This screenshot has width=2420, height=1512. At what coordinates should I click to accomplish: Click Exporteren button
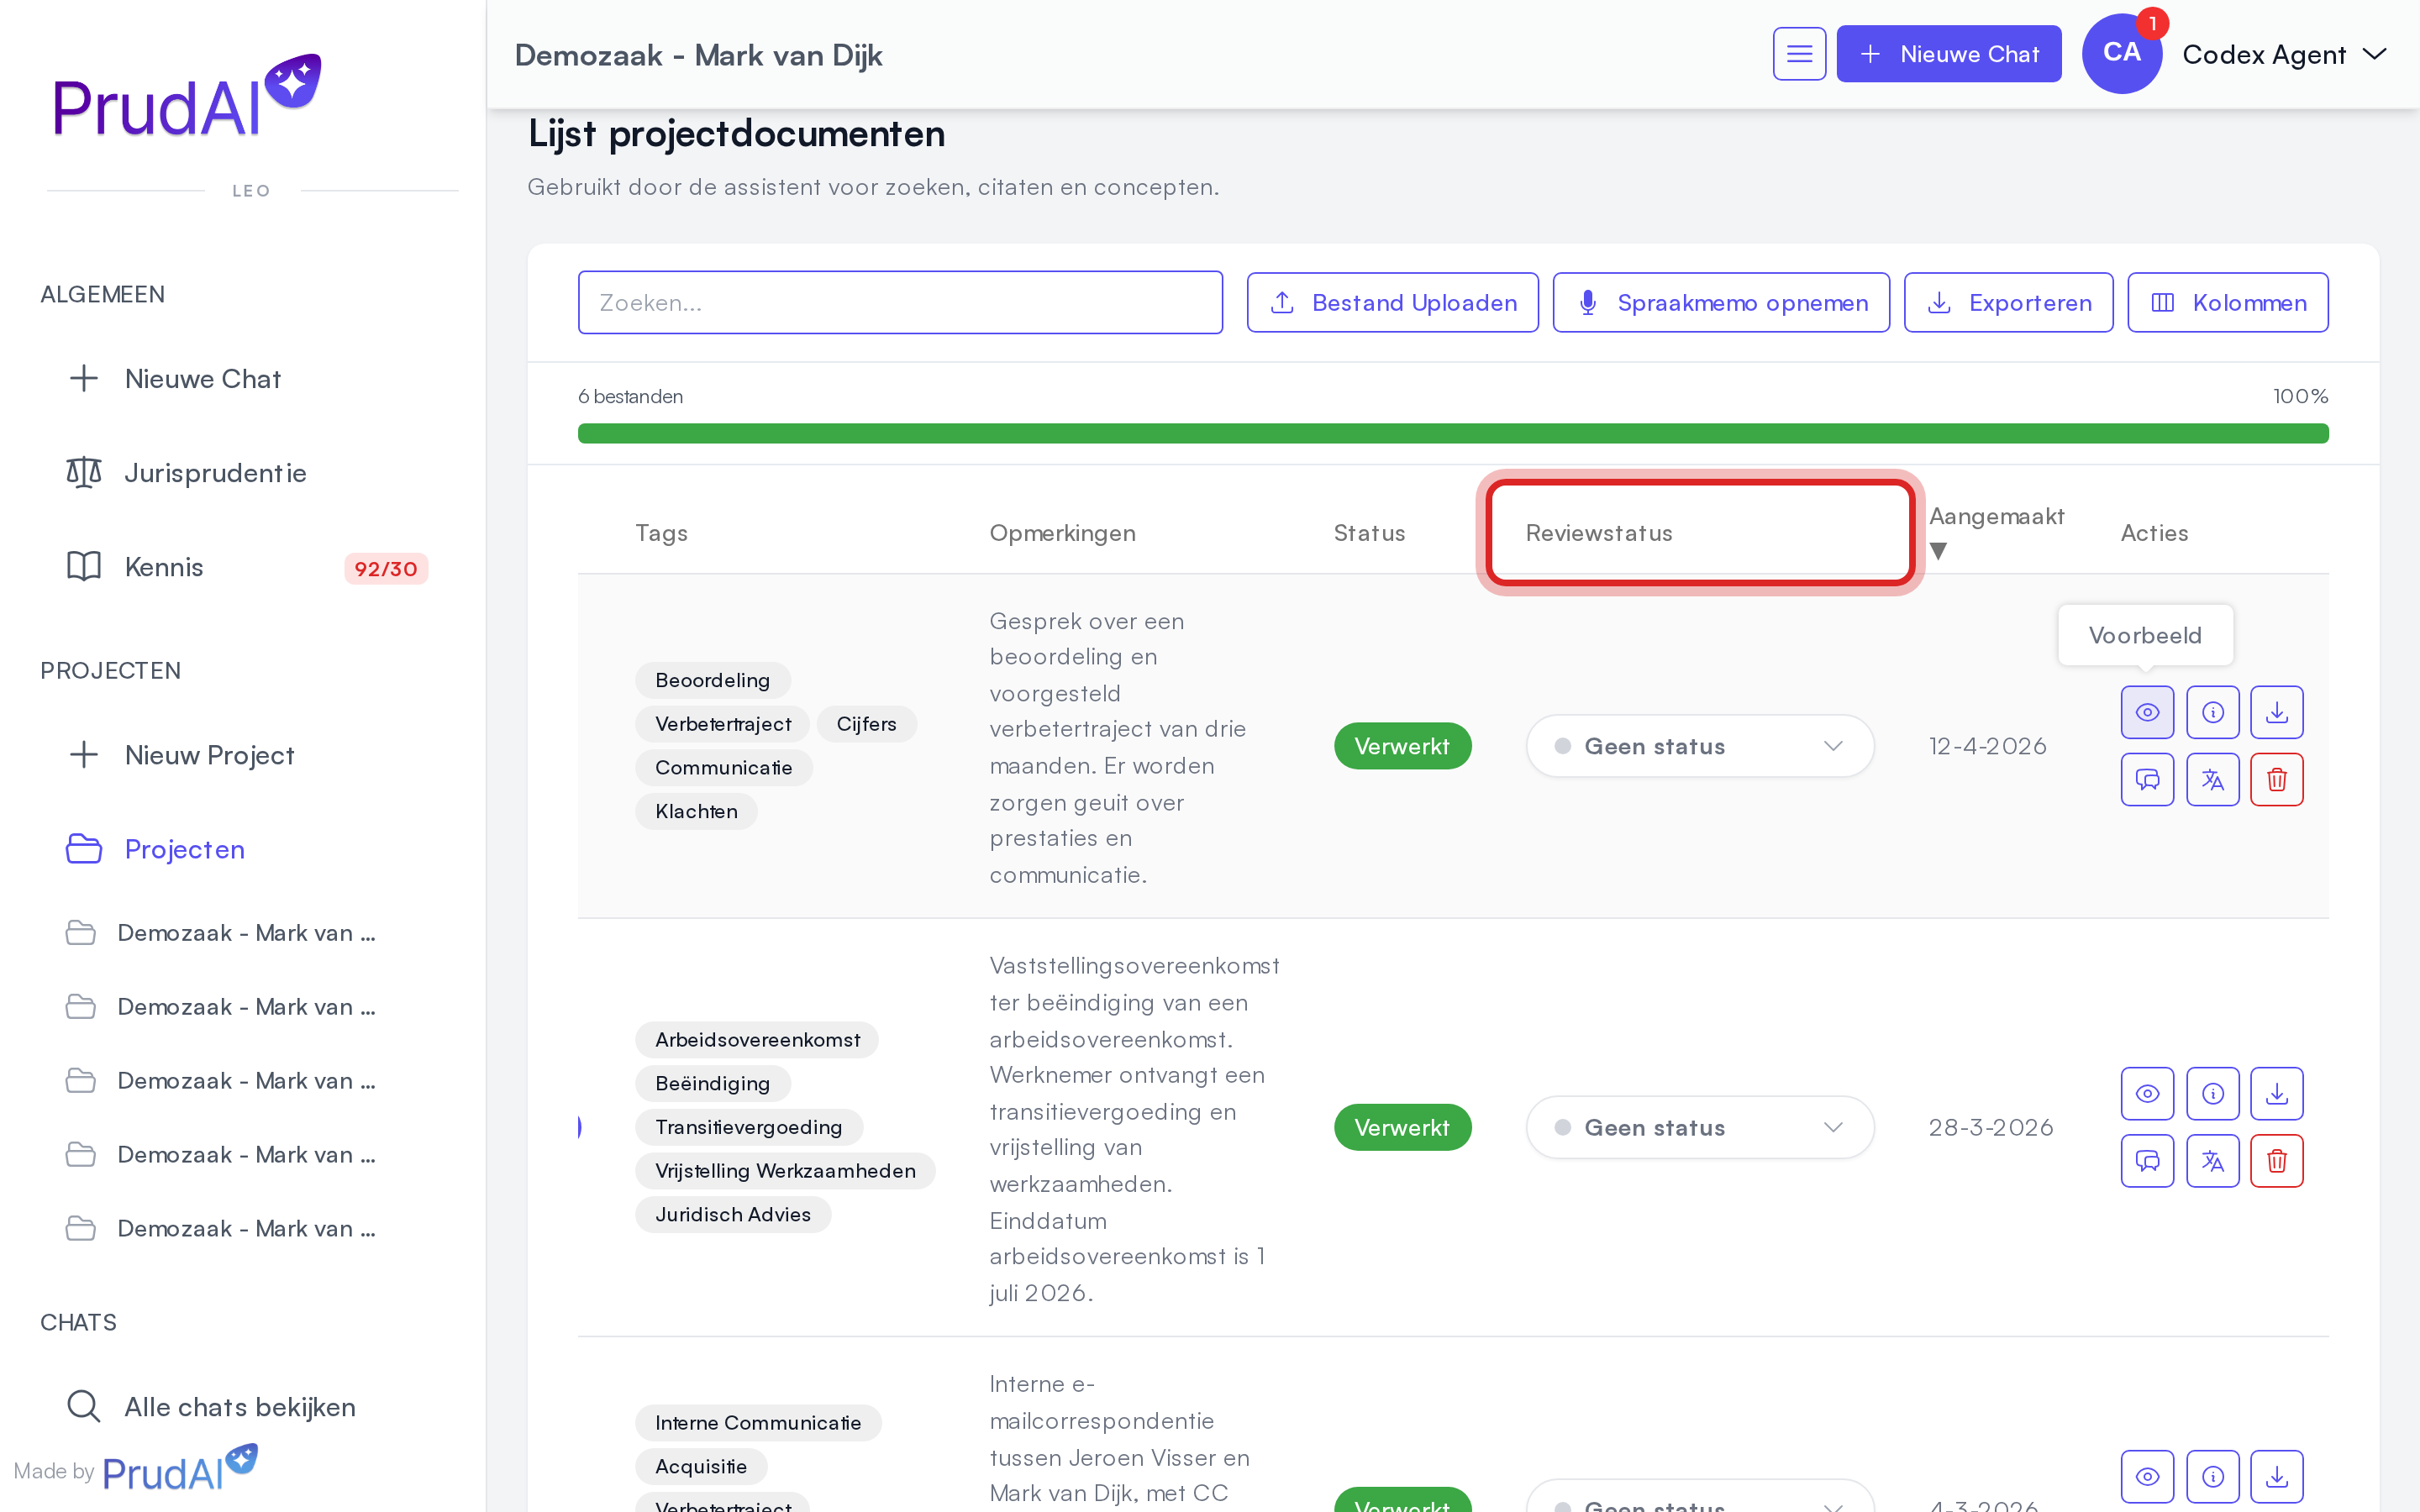coord(2008,302)
